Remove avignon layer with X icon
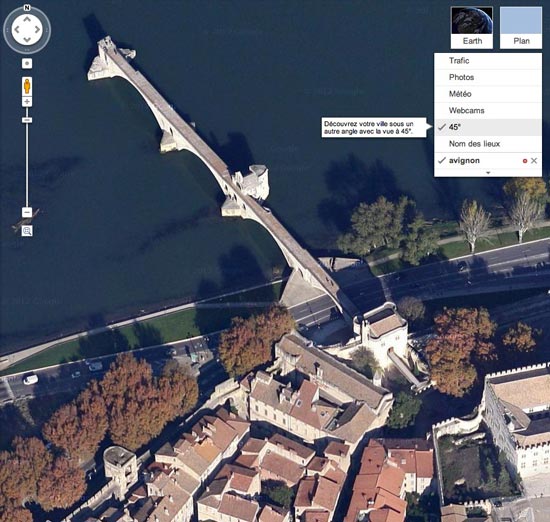 534,161
